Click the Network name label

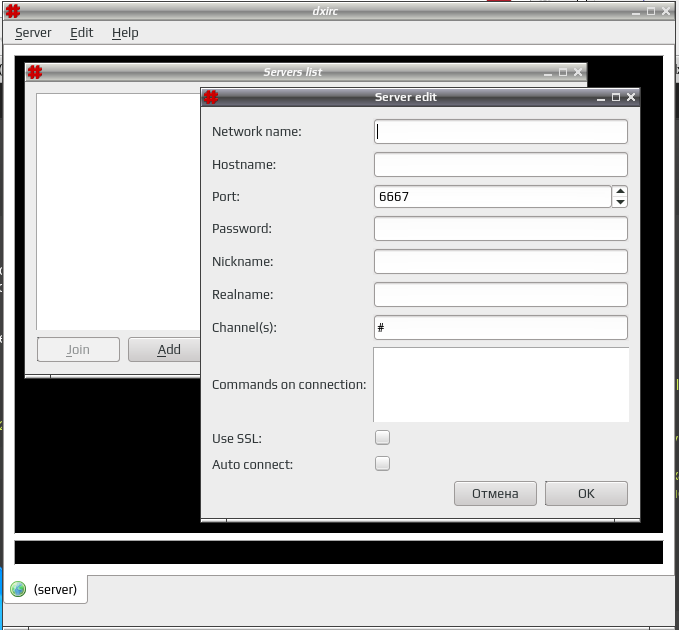[256, 132]
